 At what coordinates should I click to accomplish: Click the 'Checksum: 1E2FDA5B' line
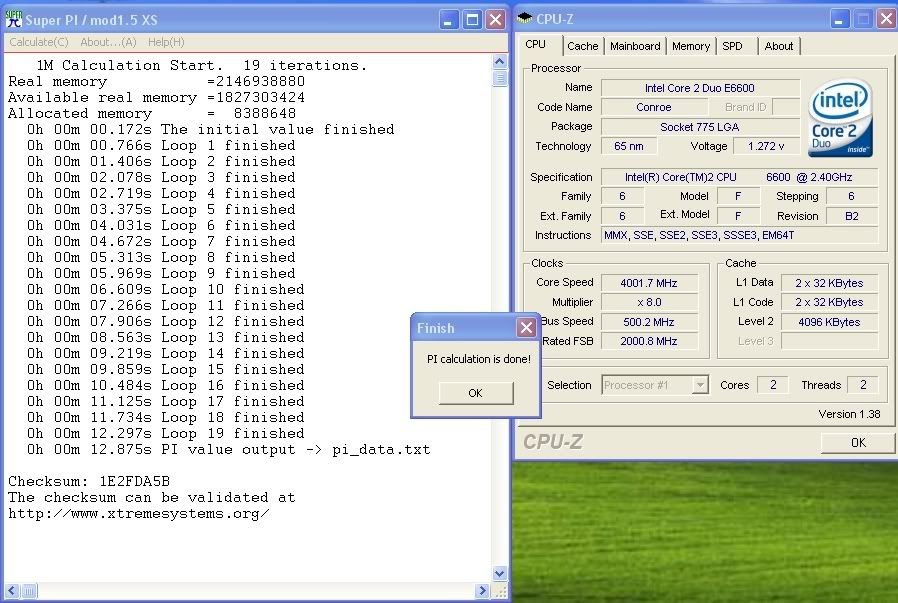[89, 481]
